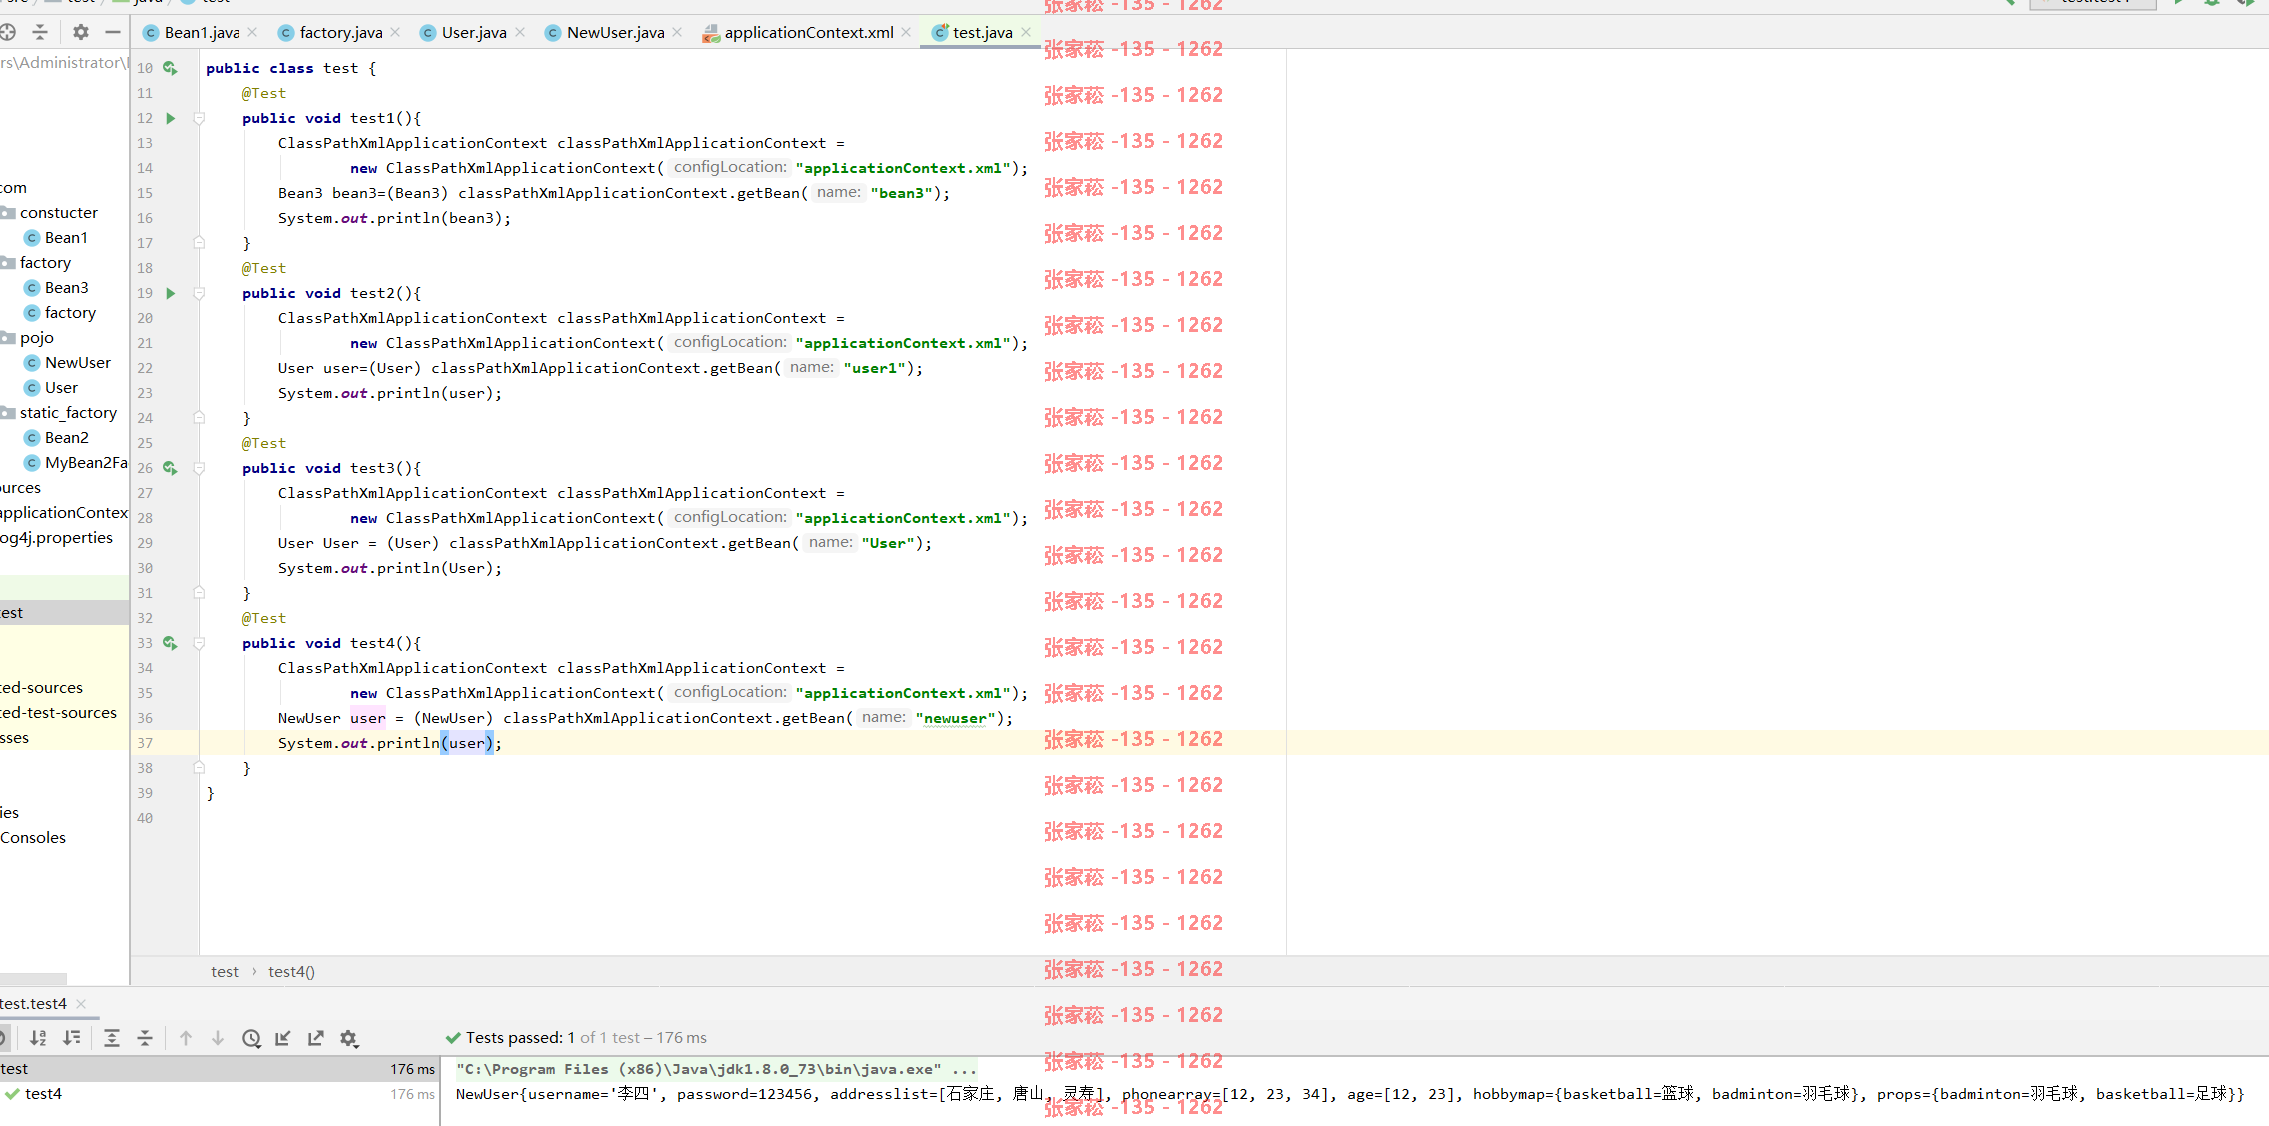Switch to Bean1.java tab
Image resolution: width=2269 pixels, height=1126 pixels.
[201, 32]
